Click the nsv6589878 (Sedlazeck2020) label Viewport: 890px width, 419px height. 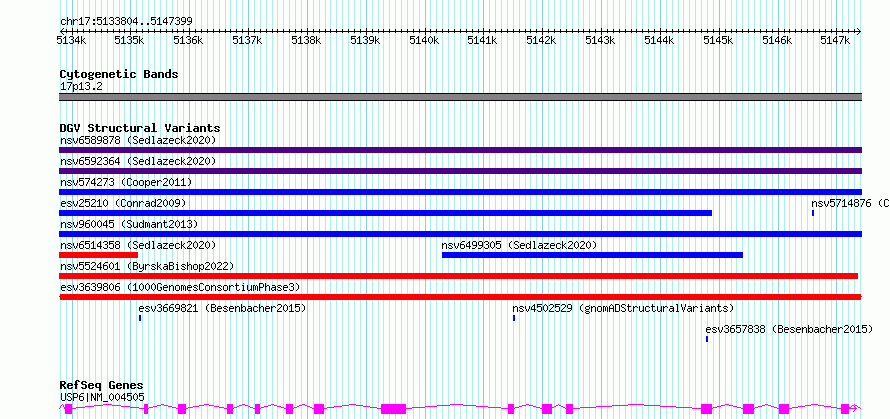click(138, 140)
